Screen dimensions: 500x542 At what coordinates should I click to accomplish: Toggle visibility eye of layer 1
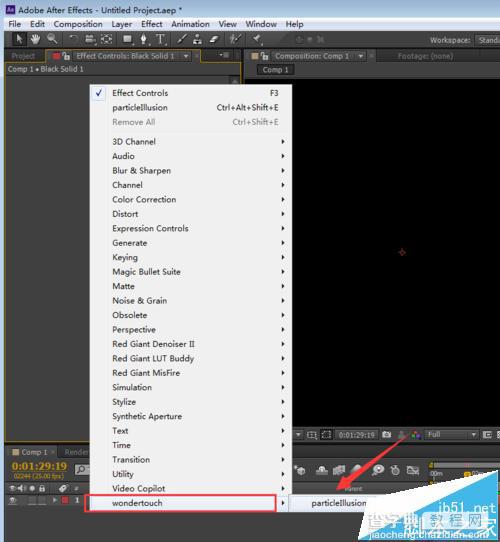[13, 500]
